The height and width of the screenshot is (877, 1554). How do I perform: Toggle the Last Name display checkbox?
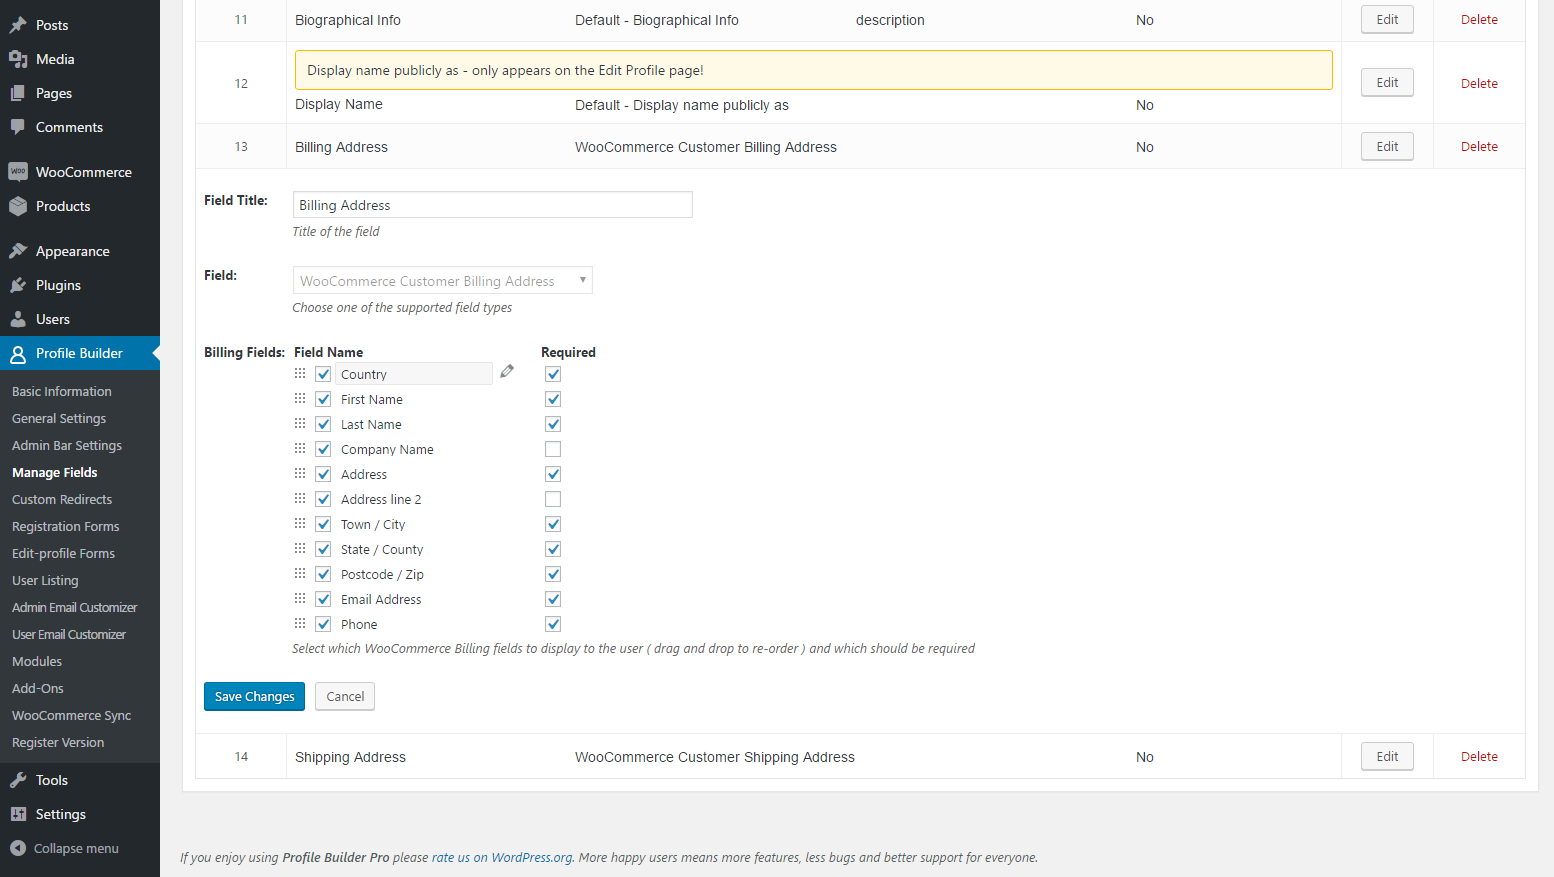click(x=323, y=424)
